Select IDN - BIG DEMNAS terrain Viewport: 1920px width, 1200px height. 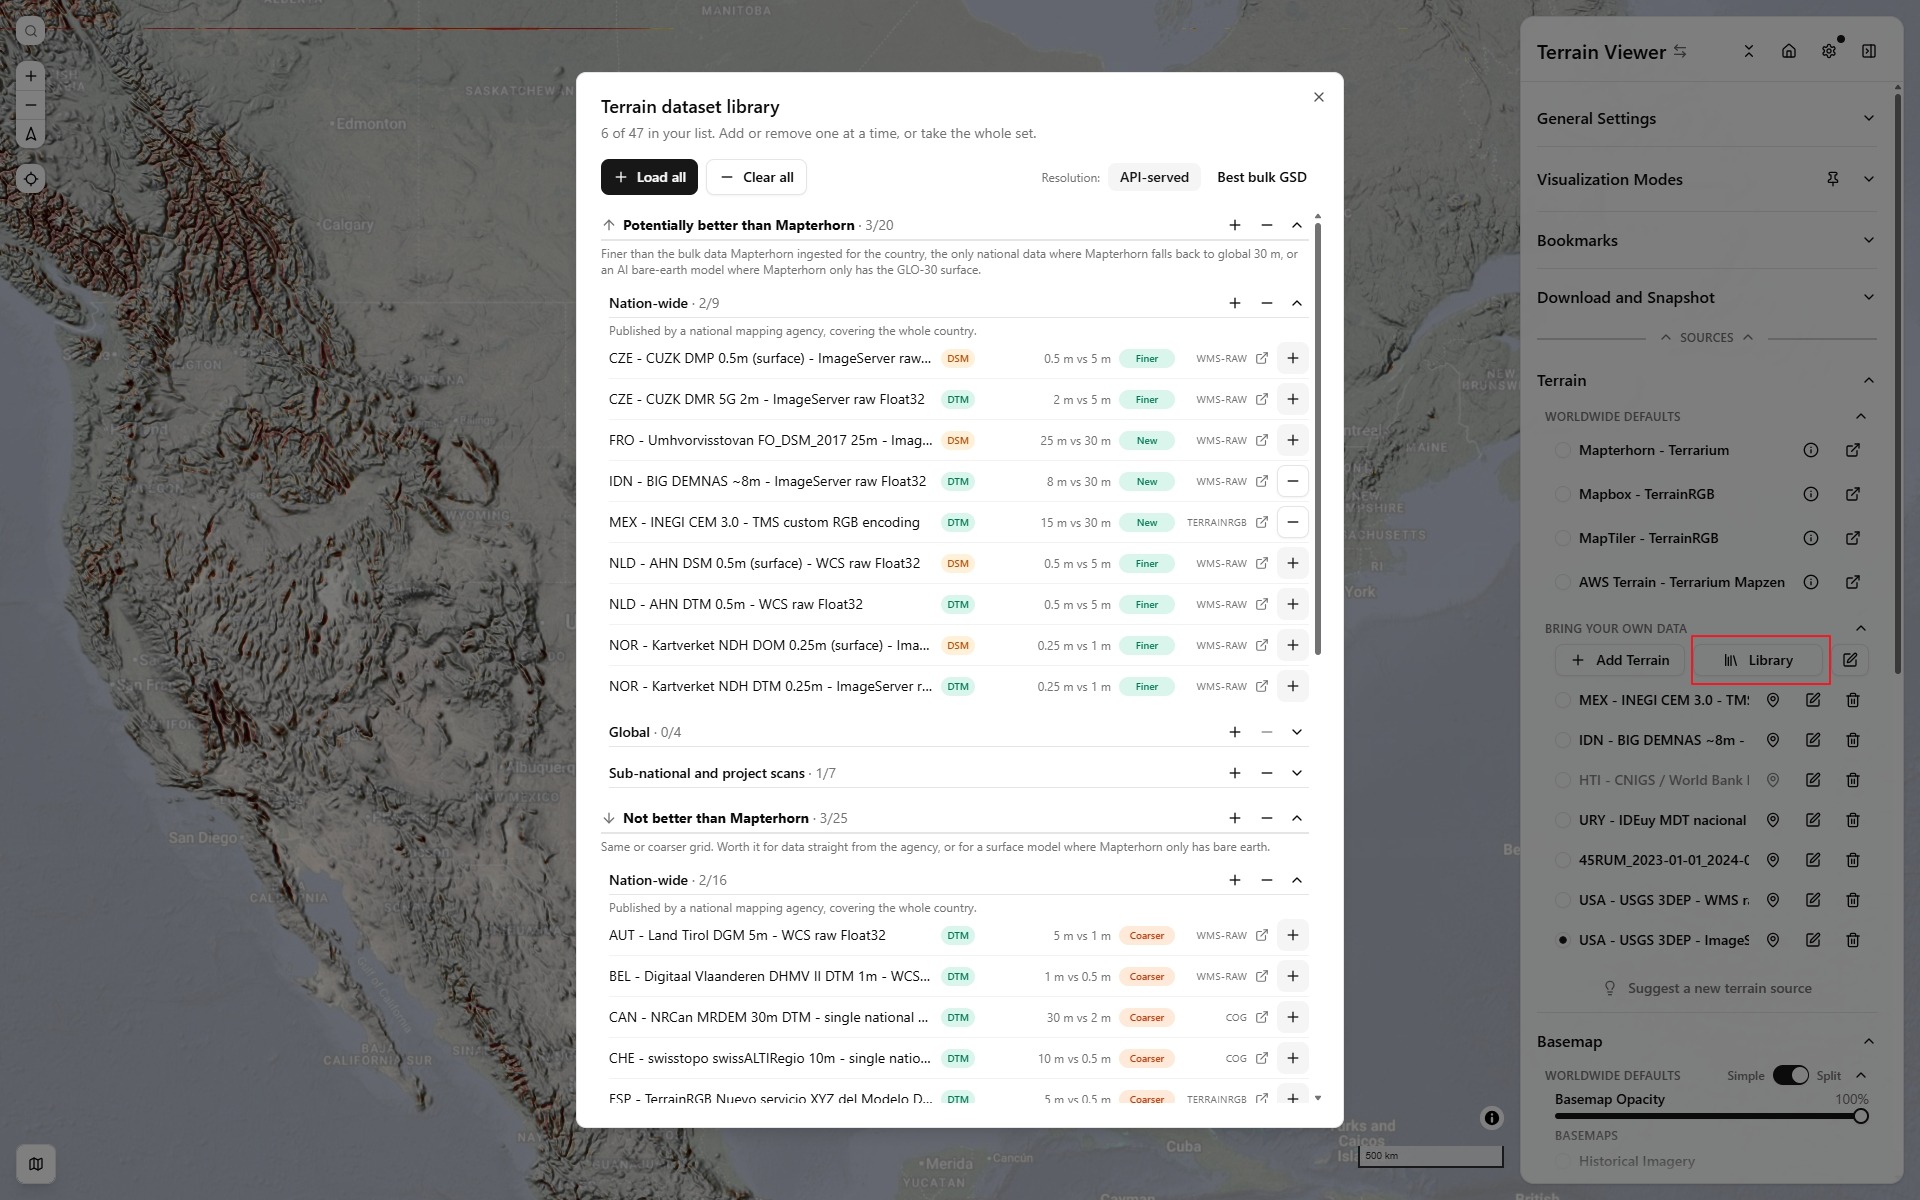(1563, 740)
